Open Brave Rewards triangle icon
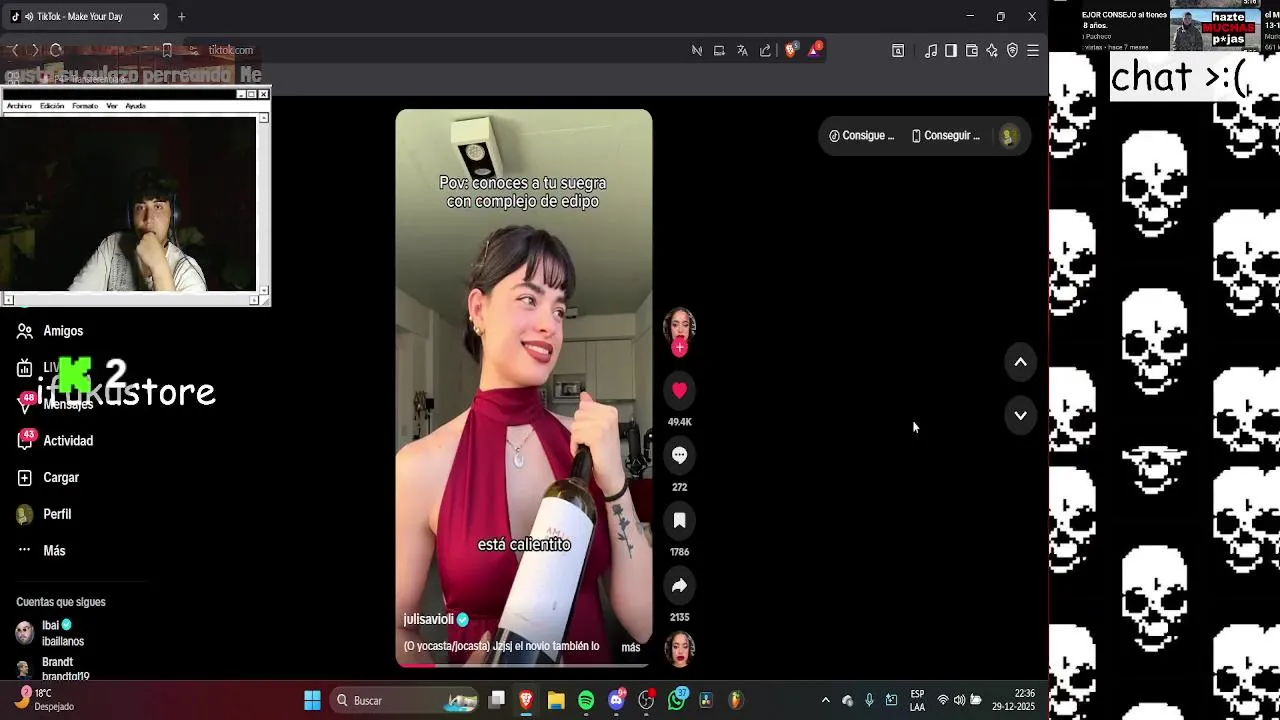 815,49
